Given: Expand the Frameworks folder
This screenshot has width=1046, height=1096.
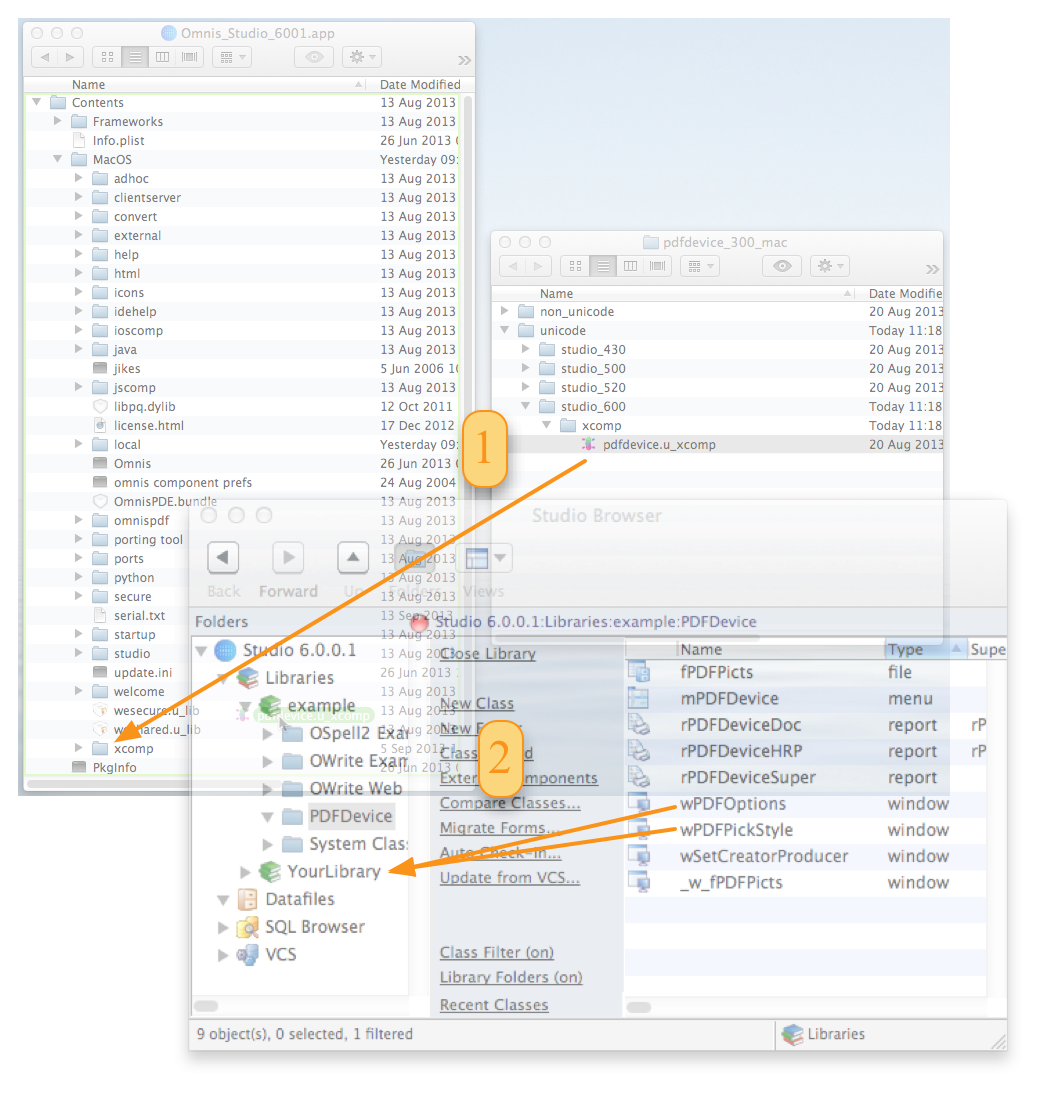Looking at the screenshot, I should pos(57,121).
